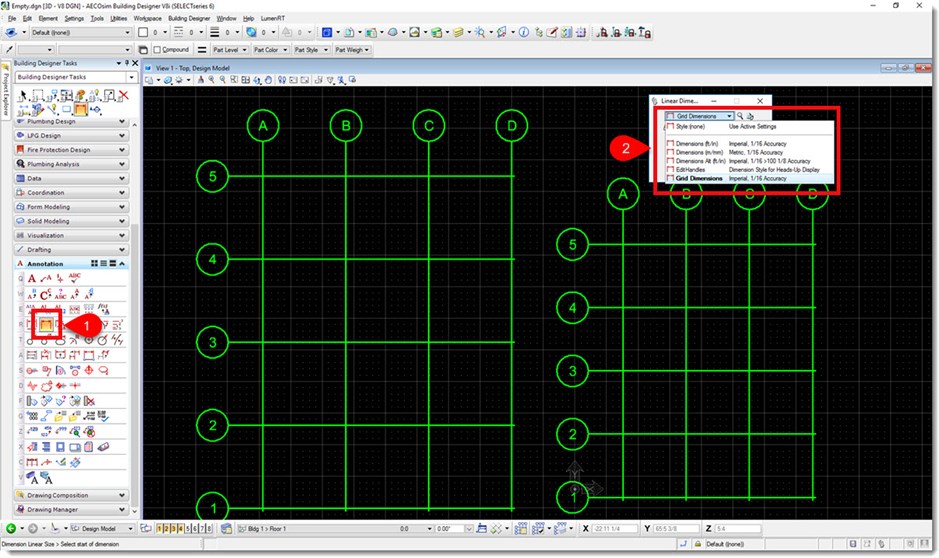Viewport: 939px width, 558px height.
Task: Expand the Drawing Manager task group
Action: (x=71, y=510)
